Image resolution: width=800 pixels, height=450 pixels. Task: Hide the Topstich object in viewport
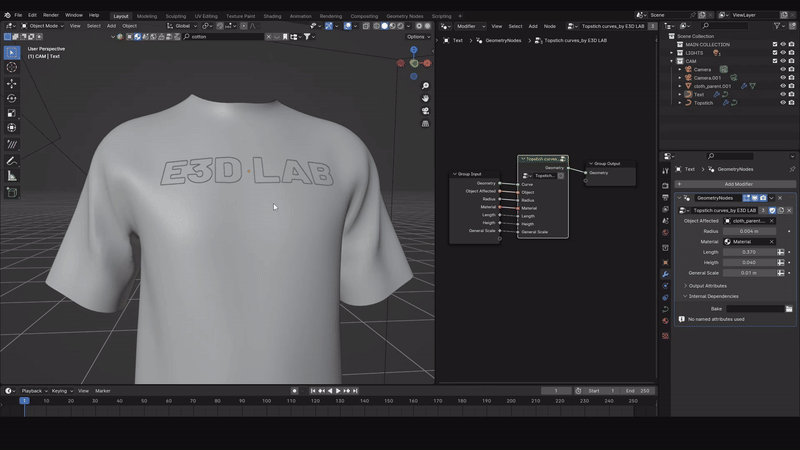pyautogui.click(x=783, y=103)
